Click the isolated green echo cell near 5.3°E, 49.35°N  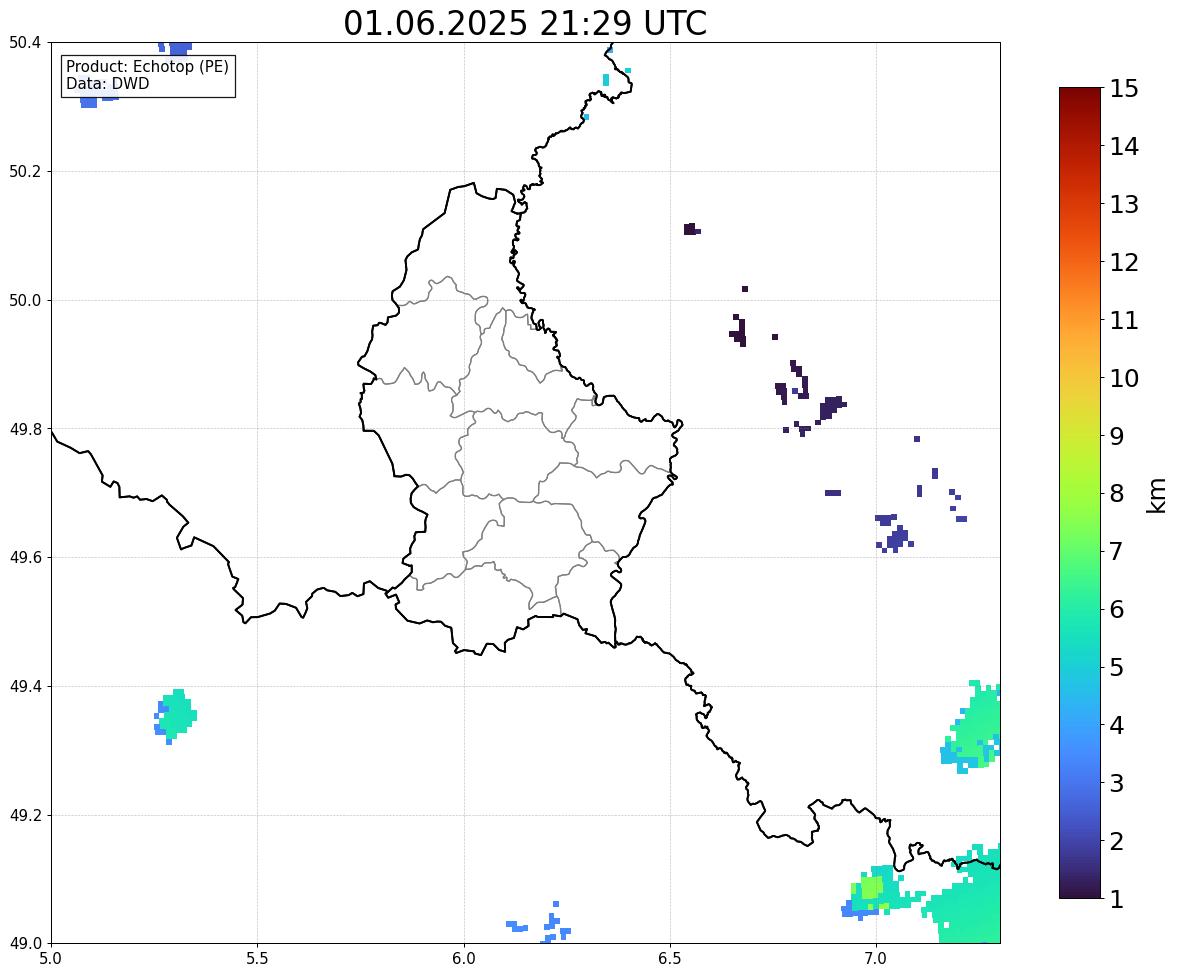pos(176,715)
